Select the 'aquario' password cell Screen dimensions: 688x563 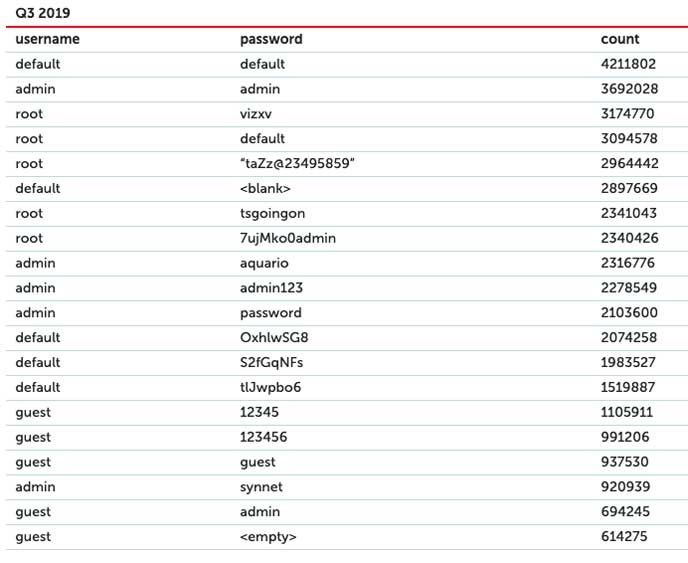pyautogui.click(x=264, y=263)
